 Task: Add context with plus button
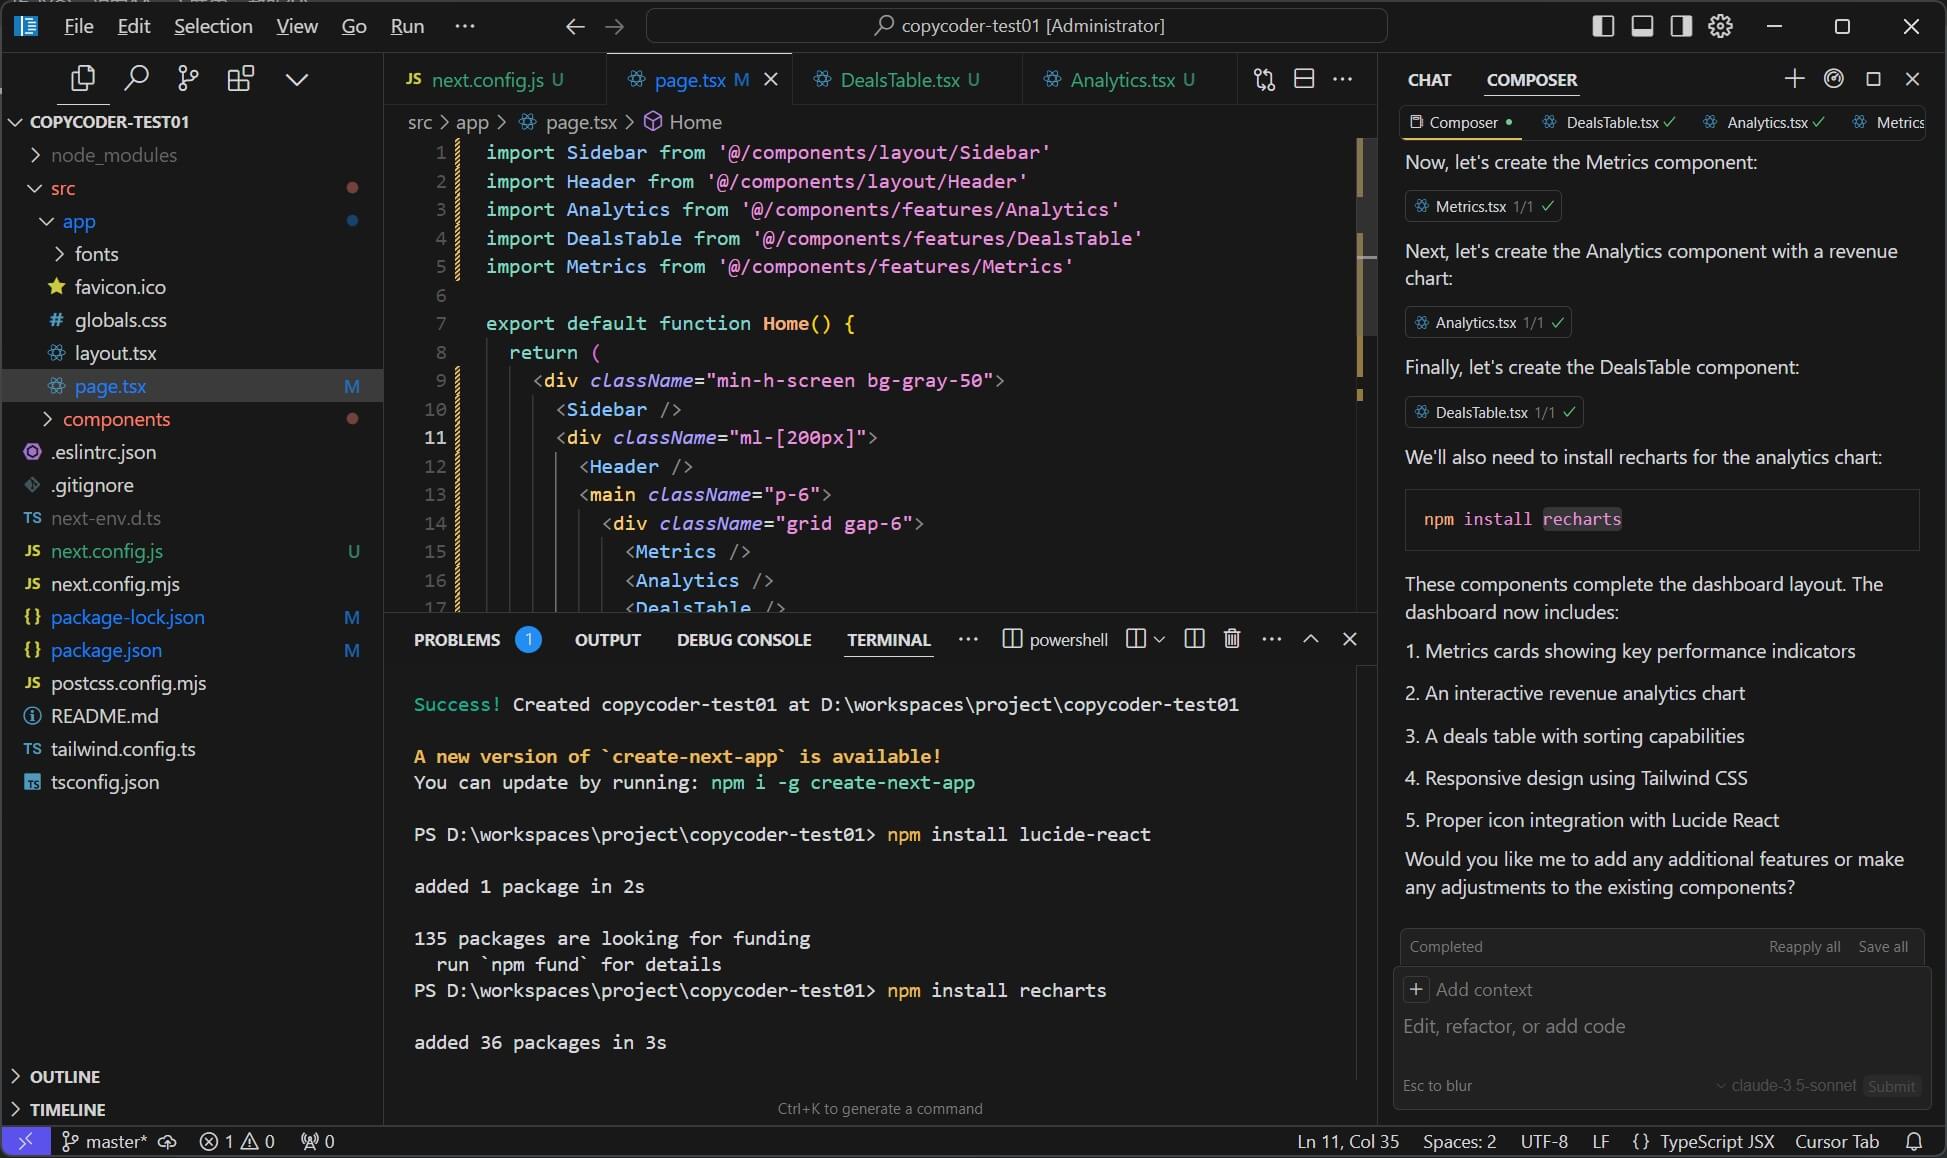coord(1415,989)
